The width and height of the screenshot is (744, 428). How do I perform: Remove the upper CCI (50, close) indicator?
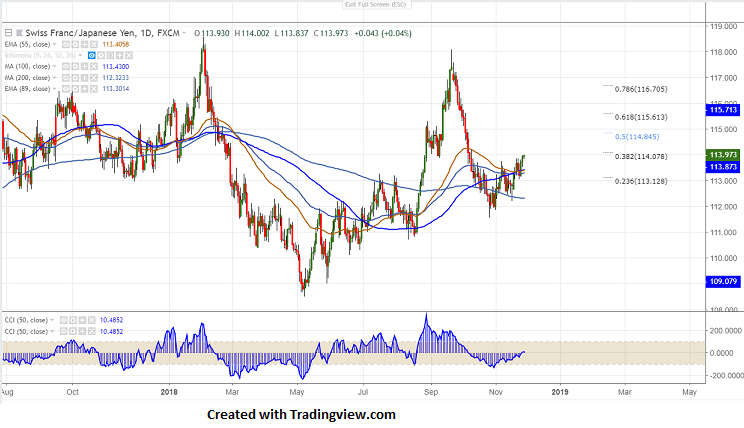point(92,320)
